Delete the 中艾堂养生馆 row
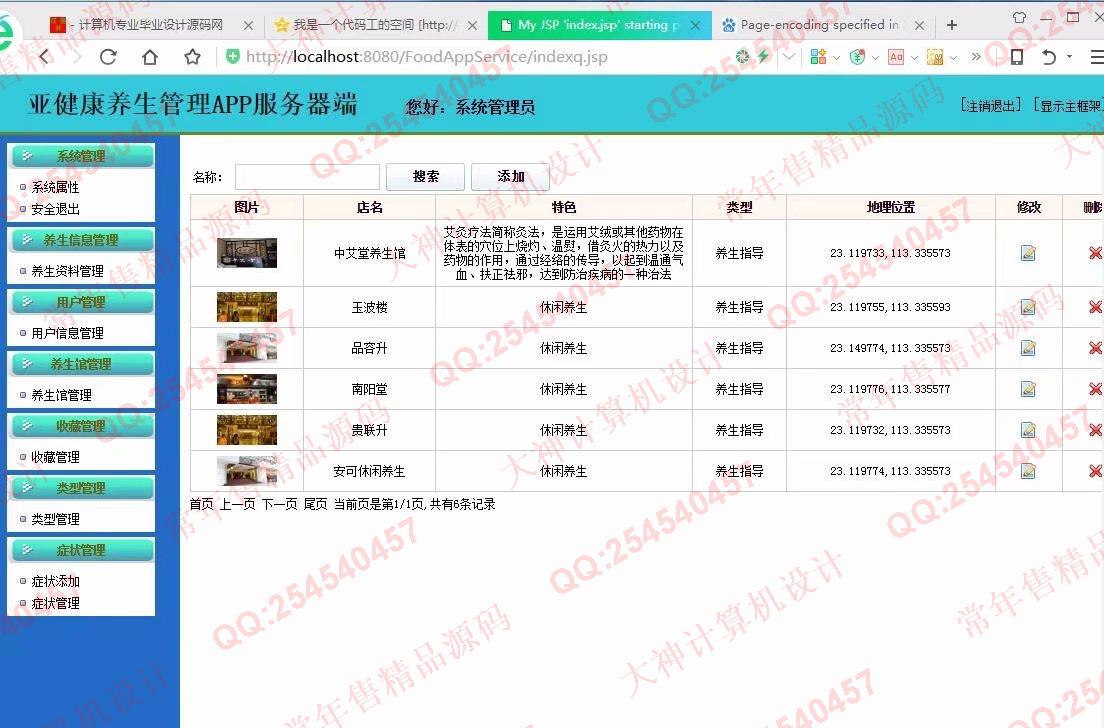This screenshot has width=1104, height=728. pyautogui.click(x=1095, y=253)
